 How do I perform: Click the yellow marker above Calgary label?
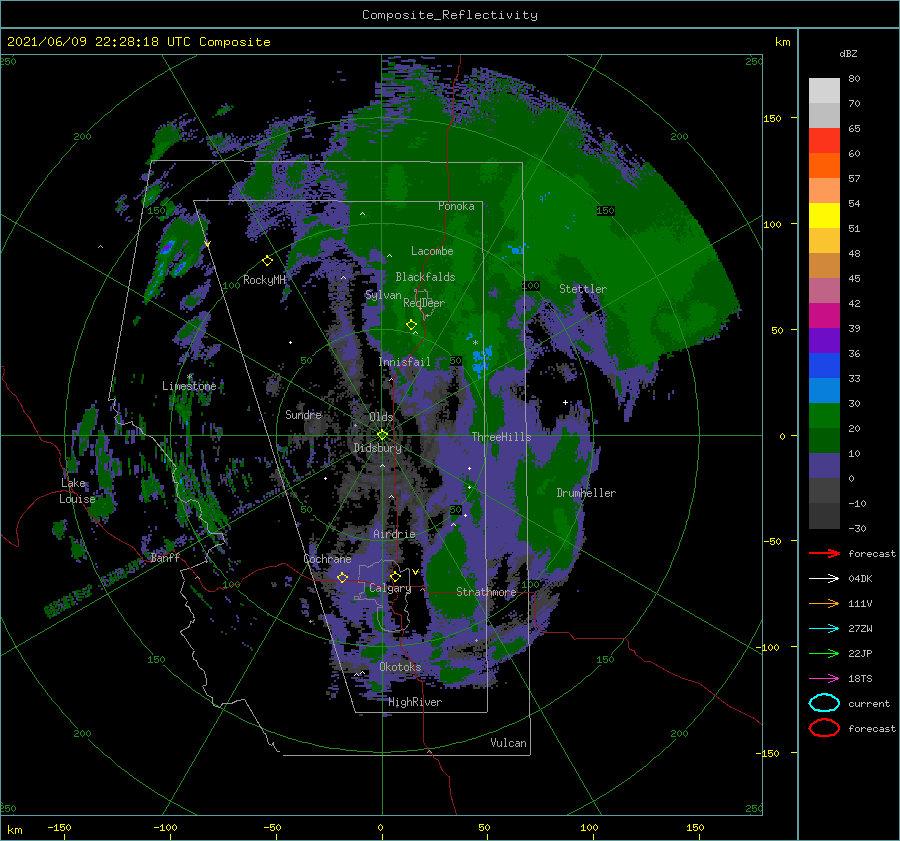click(395, 576)
